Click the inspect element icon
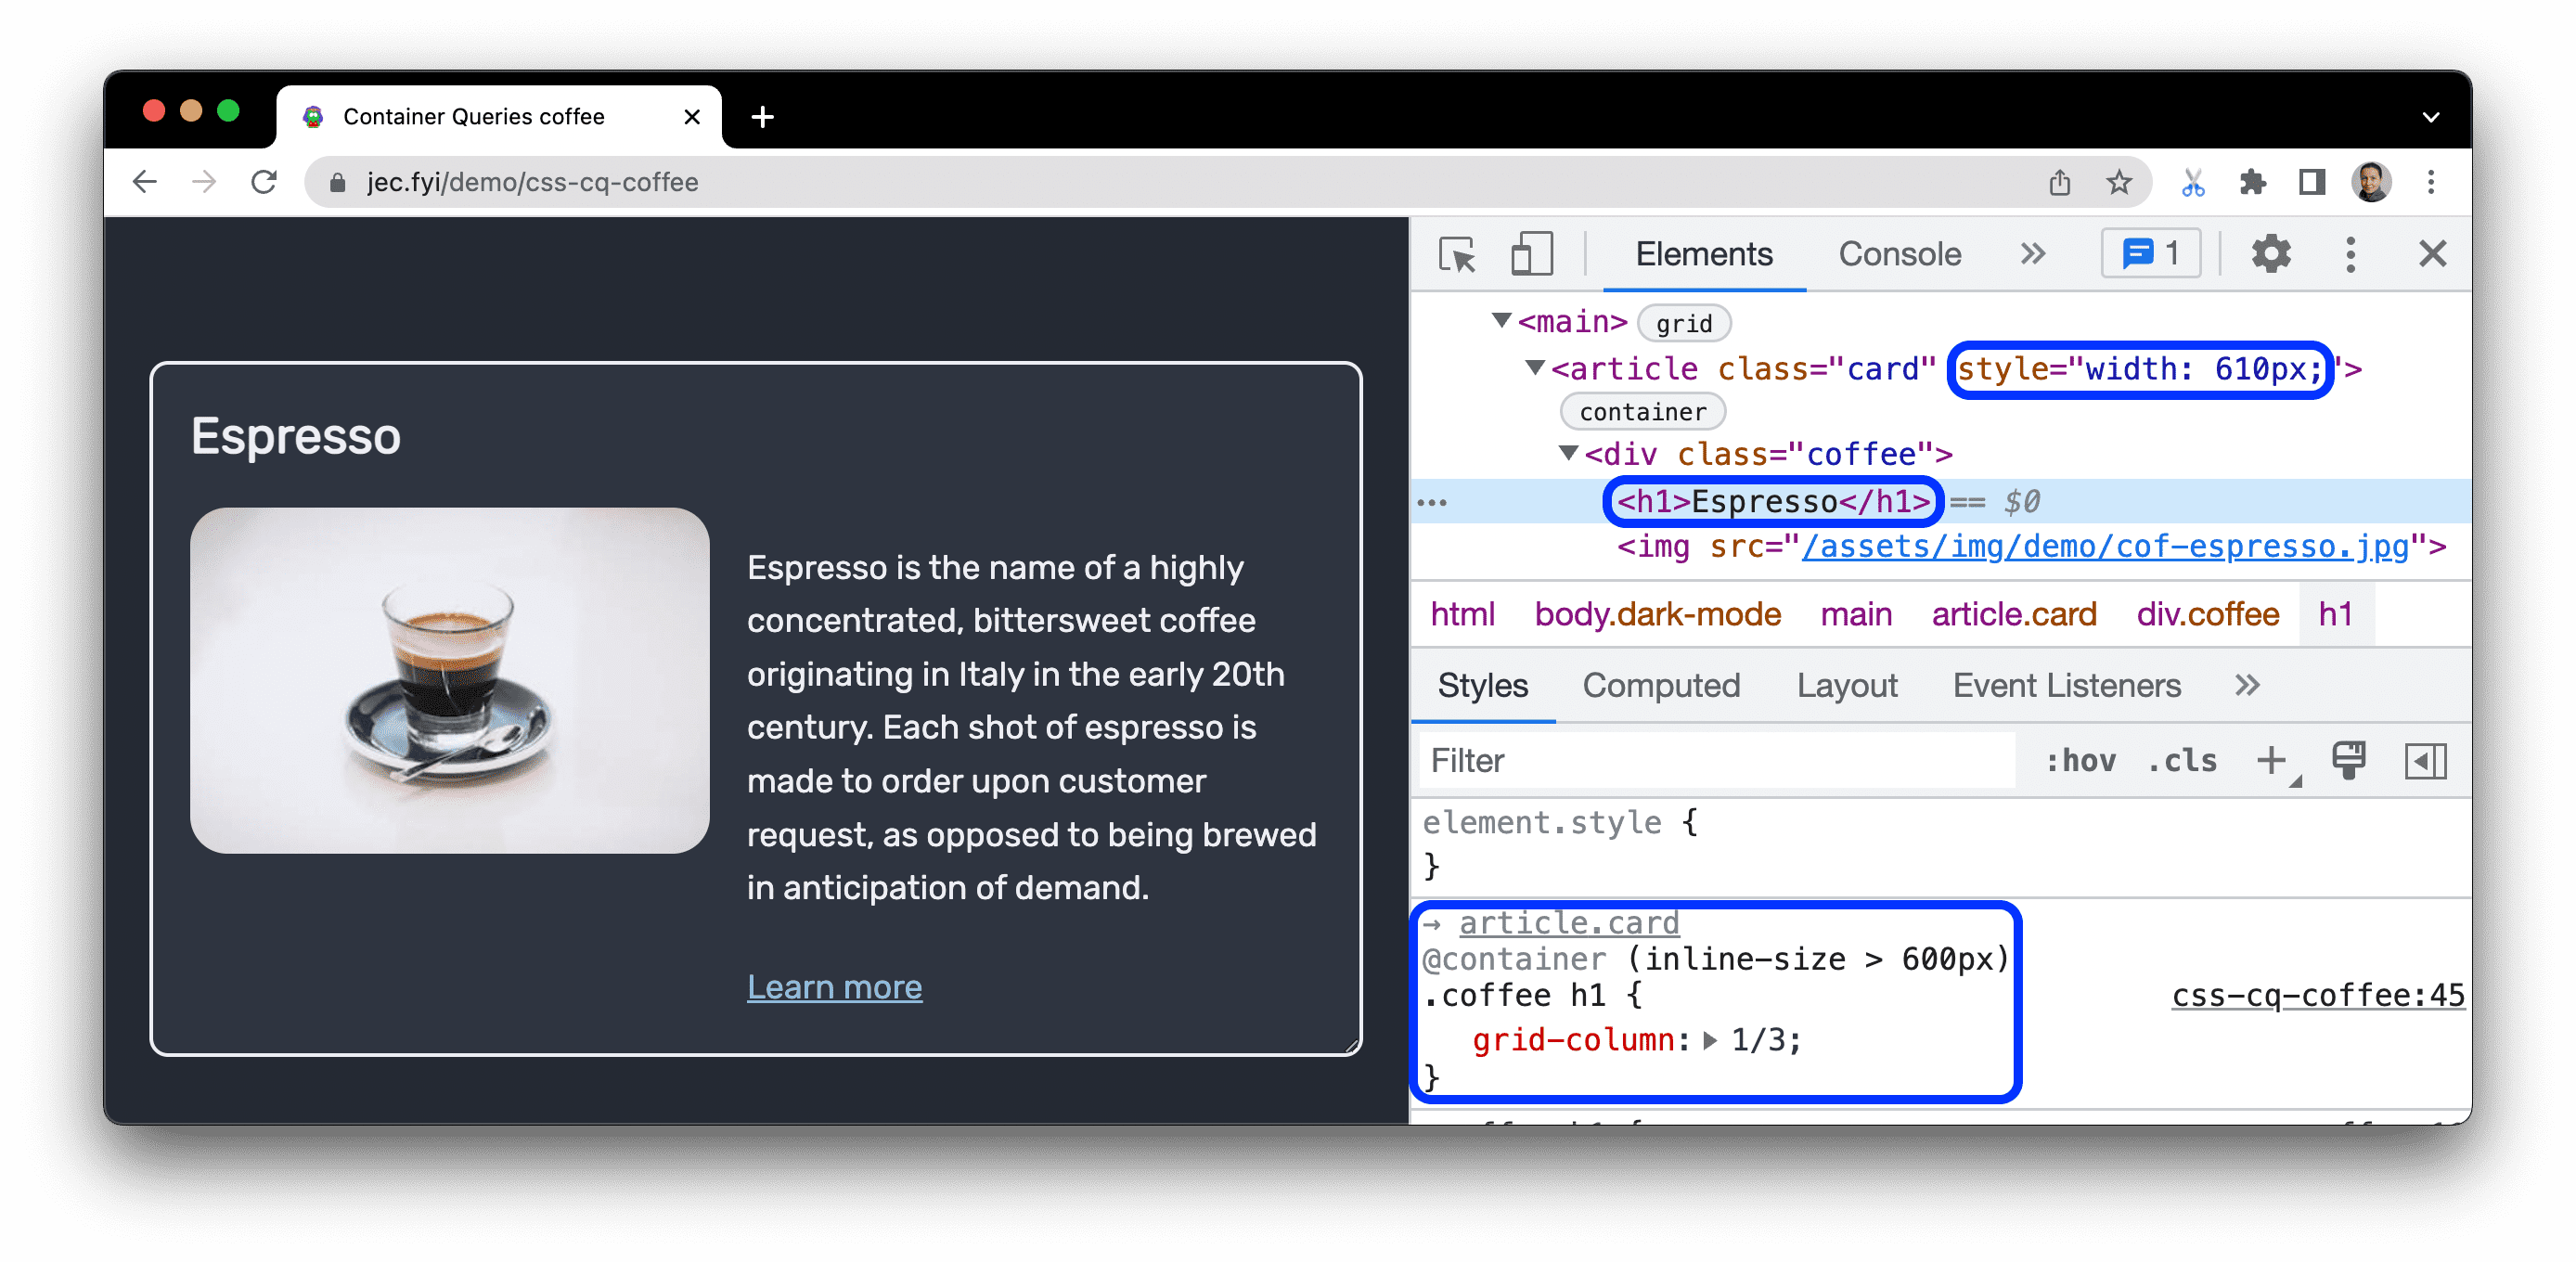2576x1262 pixels. [1459, 256]
